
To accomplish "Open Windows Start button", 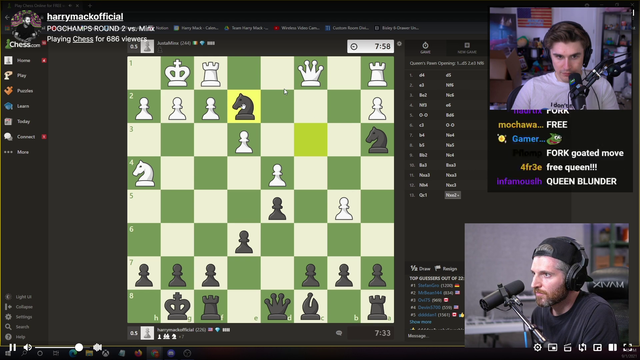I will tap(8, 353).
